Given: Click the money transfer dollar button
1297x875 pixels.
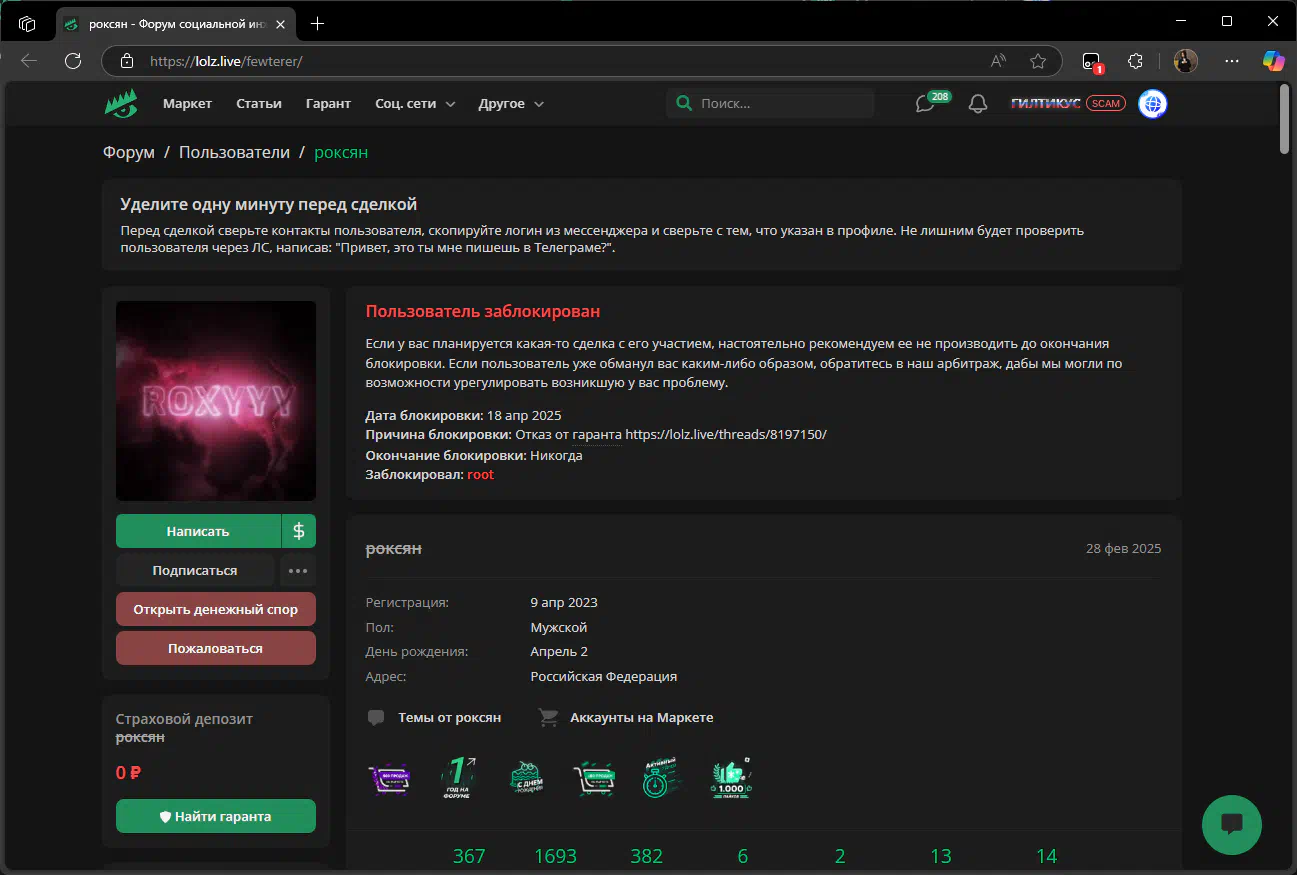Looking at the screenshot, I should pos(299,531).
